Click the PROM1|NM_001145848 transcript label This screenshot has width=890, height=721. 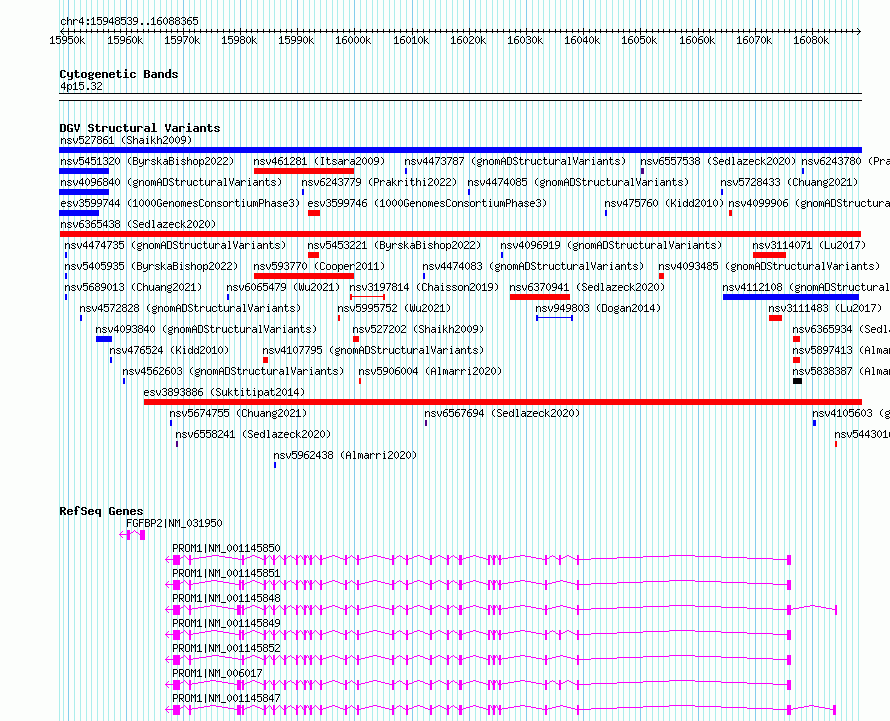click(x=226, y=598)
